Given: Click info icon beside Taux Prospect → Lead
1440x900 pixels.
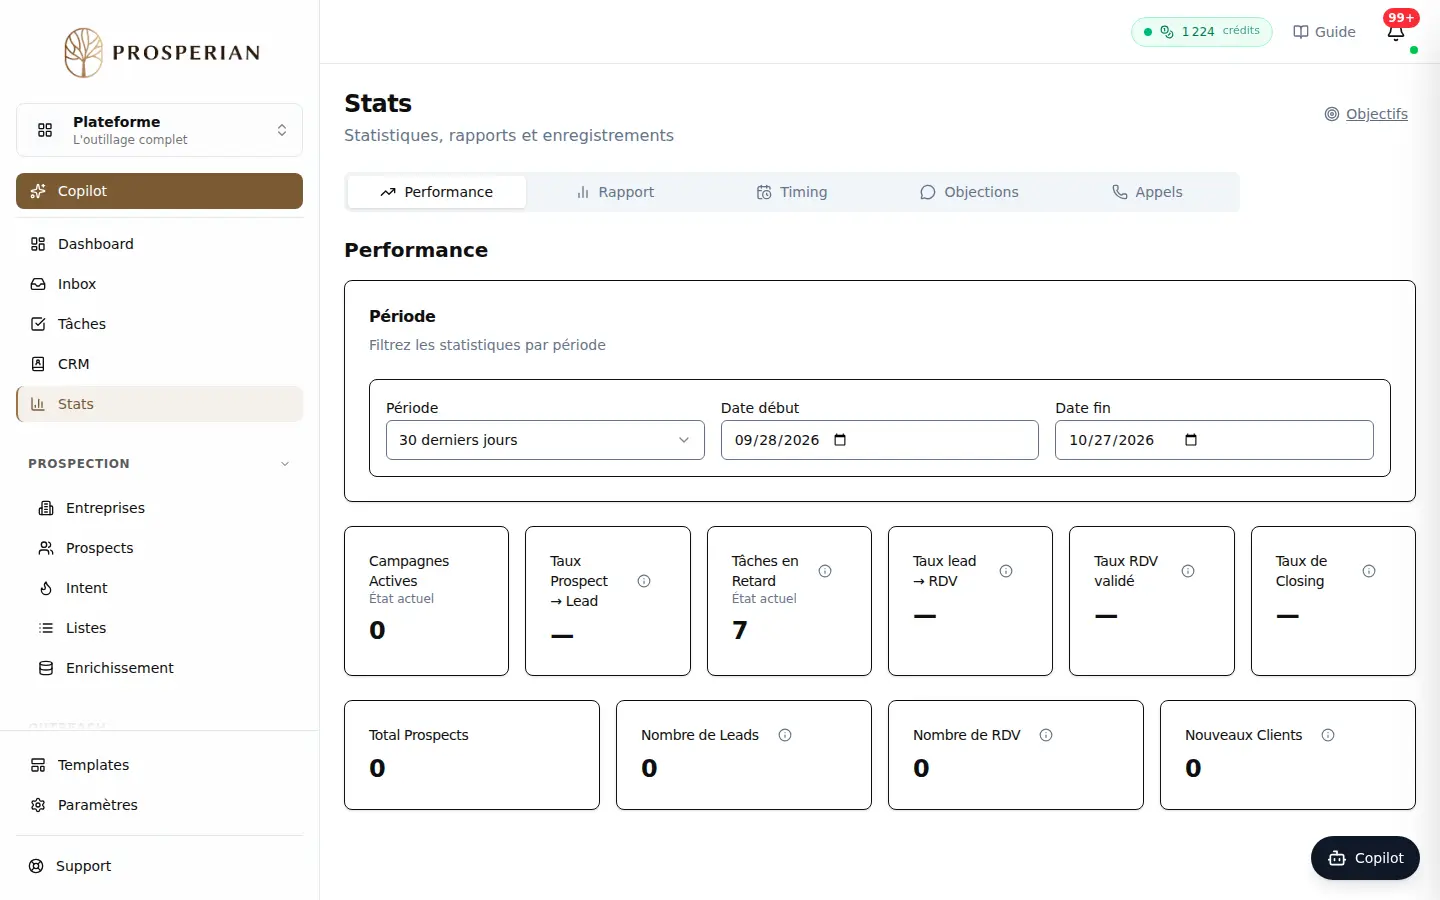Looking at the screenshot, I should coord(644,581).
